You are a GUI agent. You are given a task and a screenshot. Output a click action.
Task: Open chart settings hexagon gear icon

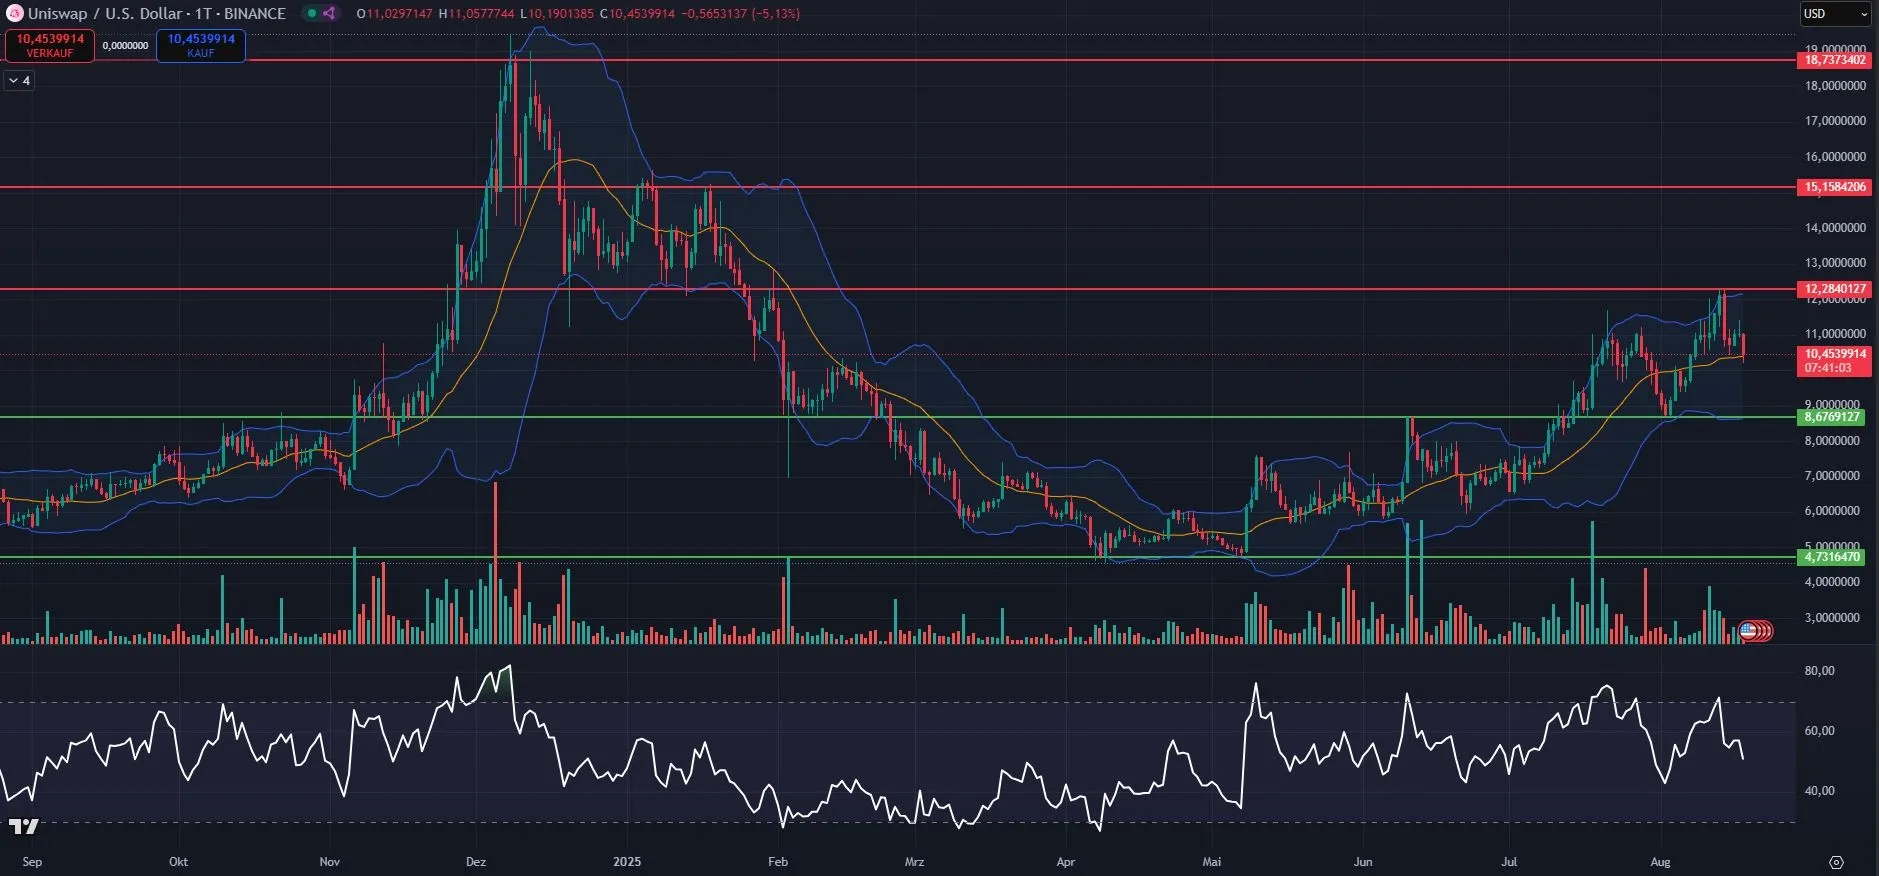pos(1836,862)
